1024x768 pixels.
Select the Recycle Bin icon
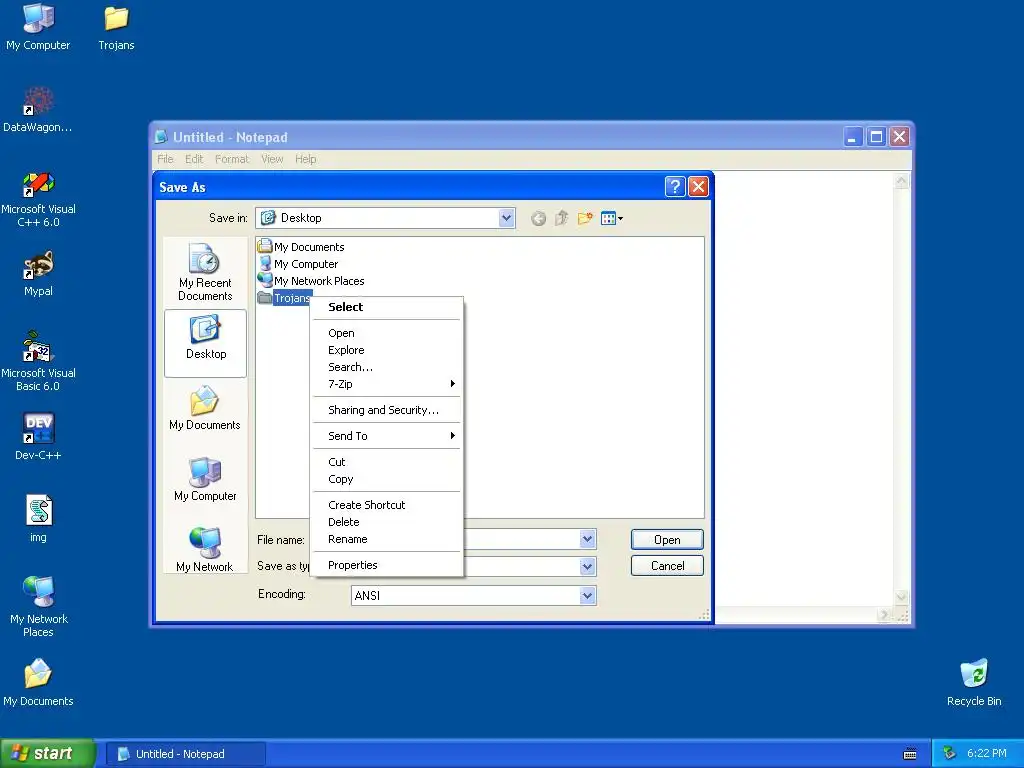pos(974,682)
